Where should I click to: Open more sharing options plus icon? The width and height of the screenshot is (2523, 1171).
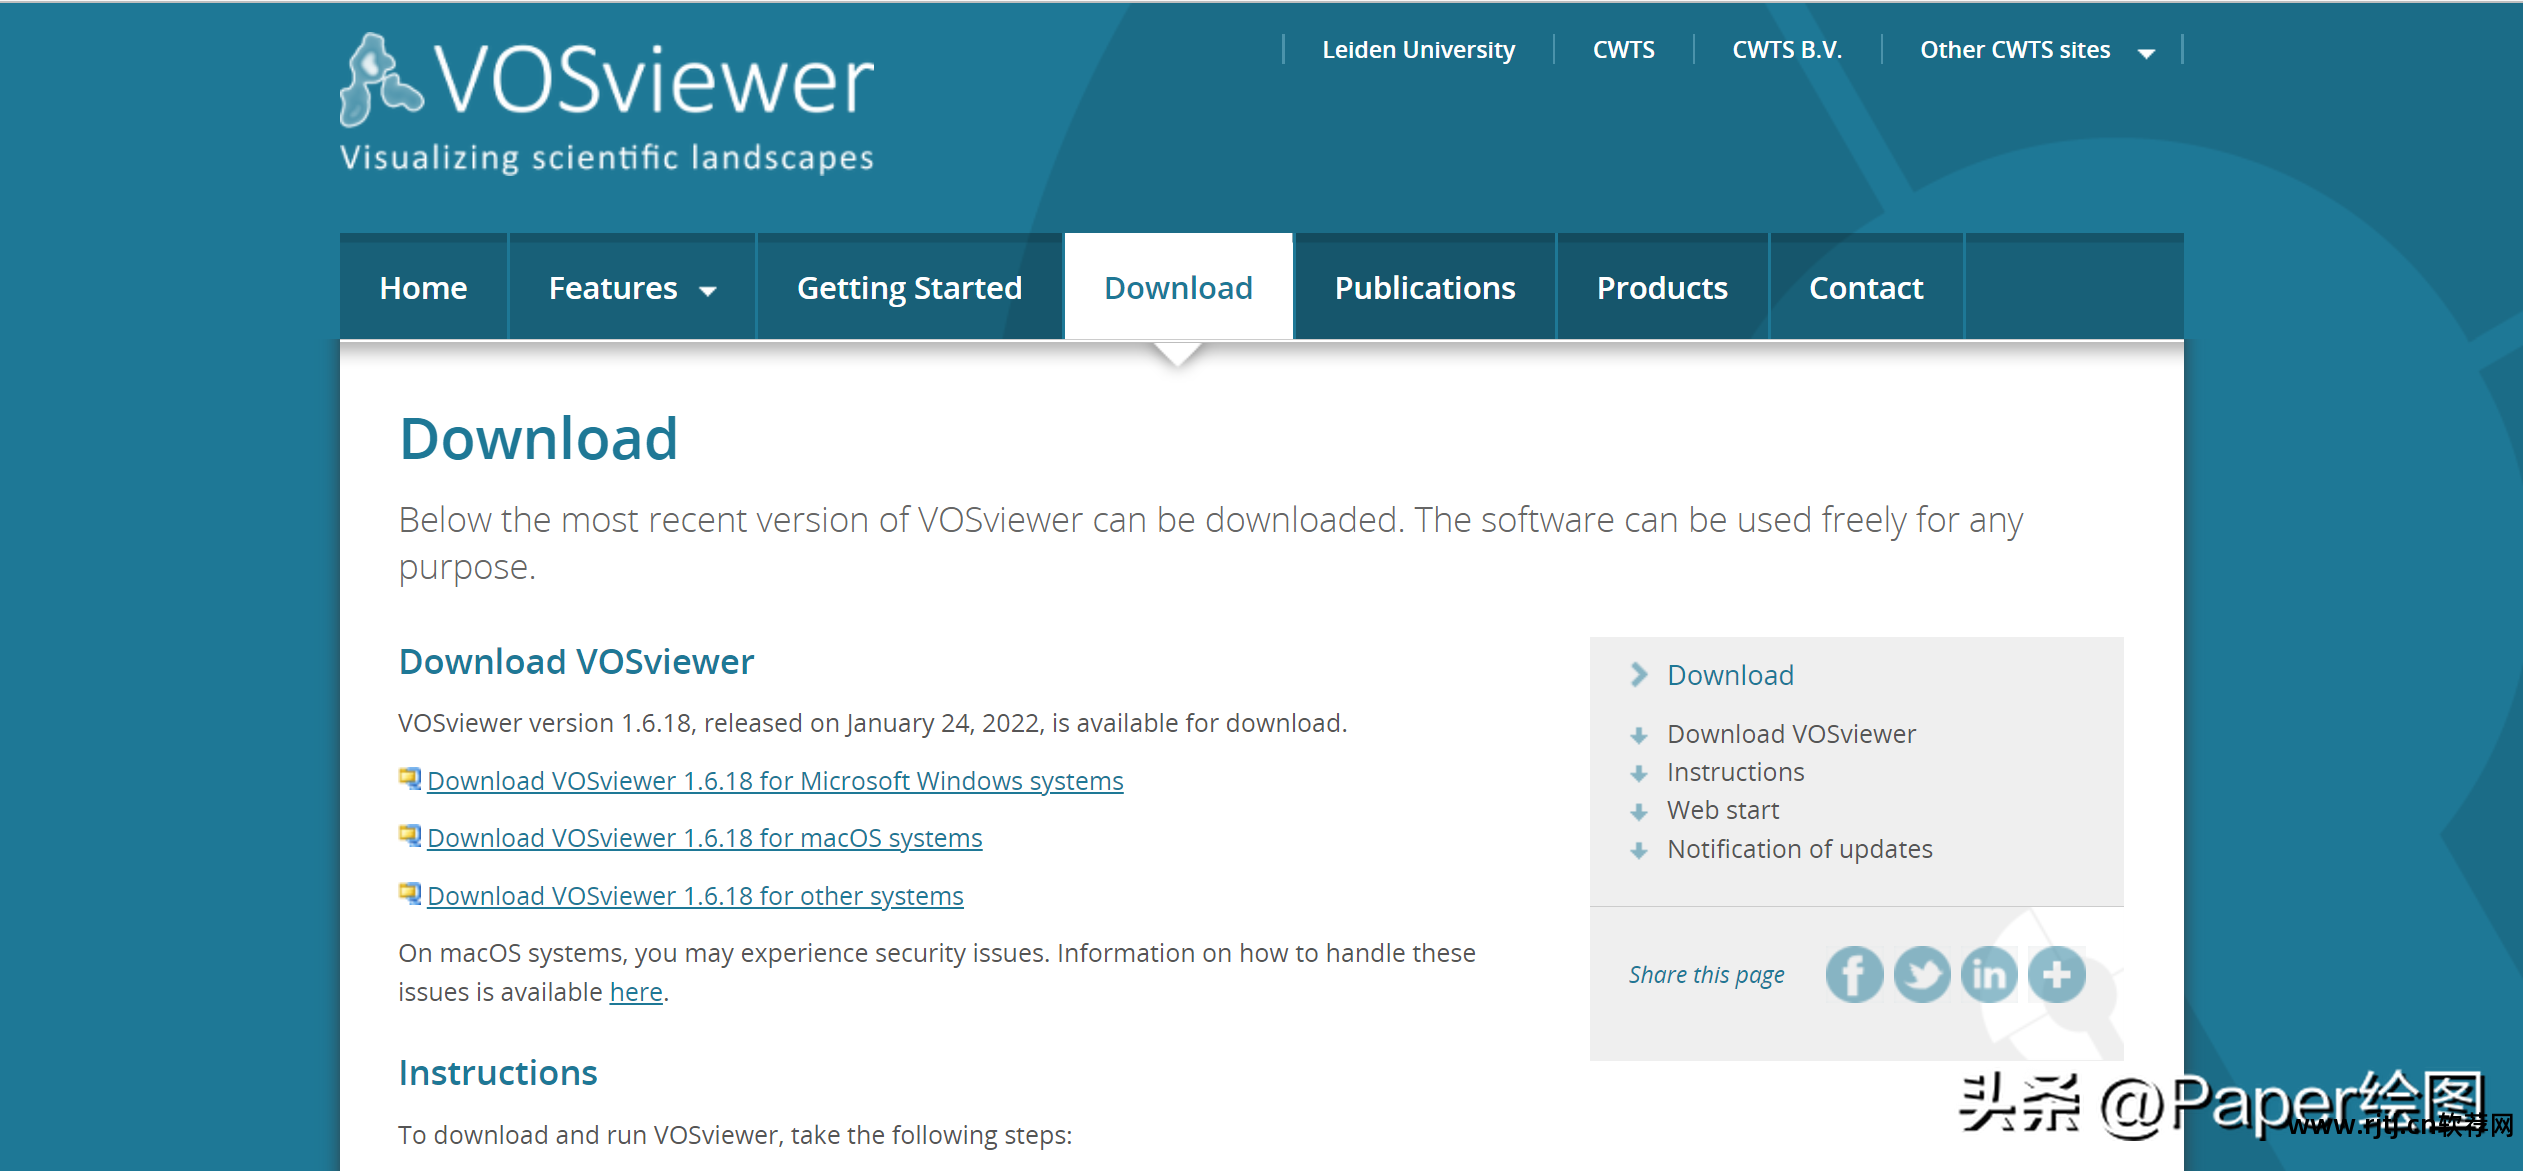tap(2056, 974)
